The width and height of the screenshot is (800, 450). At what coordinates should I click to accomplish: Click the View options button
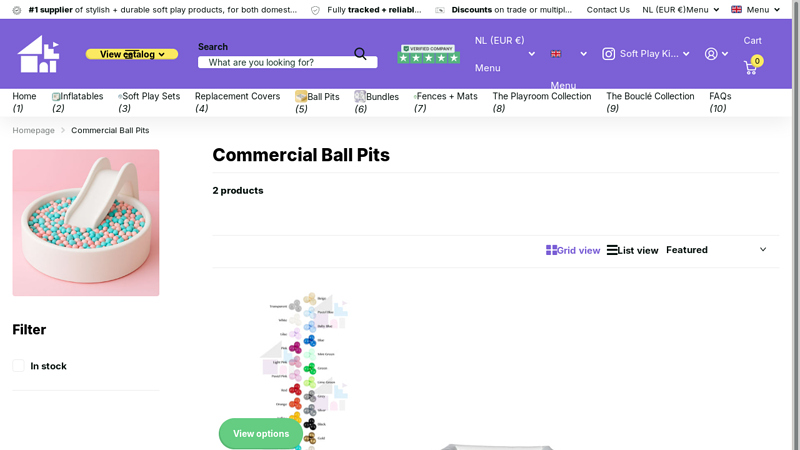261,434
